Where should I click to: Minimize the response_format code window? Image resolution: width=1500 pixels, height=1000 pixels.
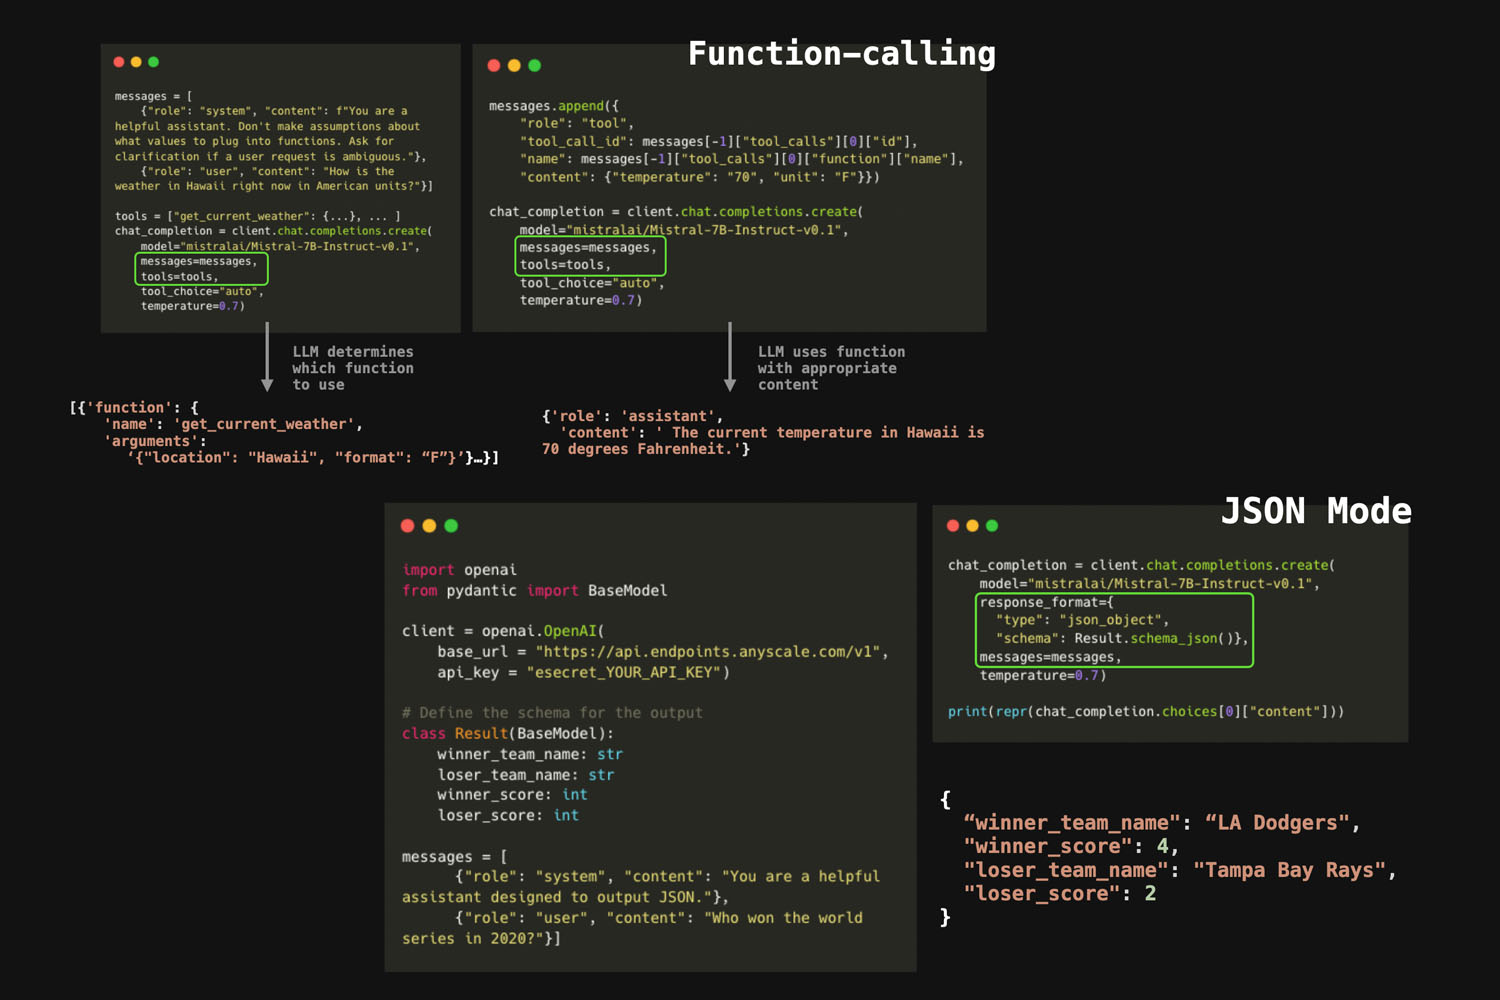coord(972,526)
